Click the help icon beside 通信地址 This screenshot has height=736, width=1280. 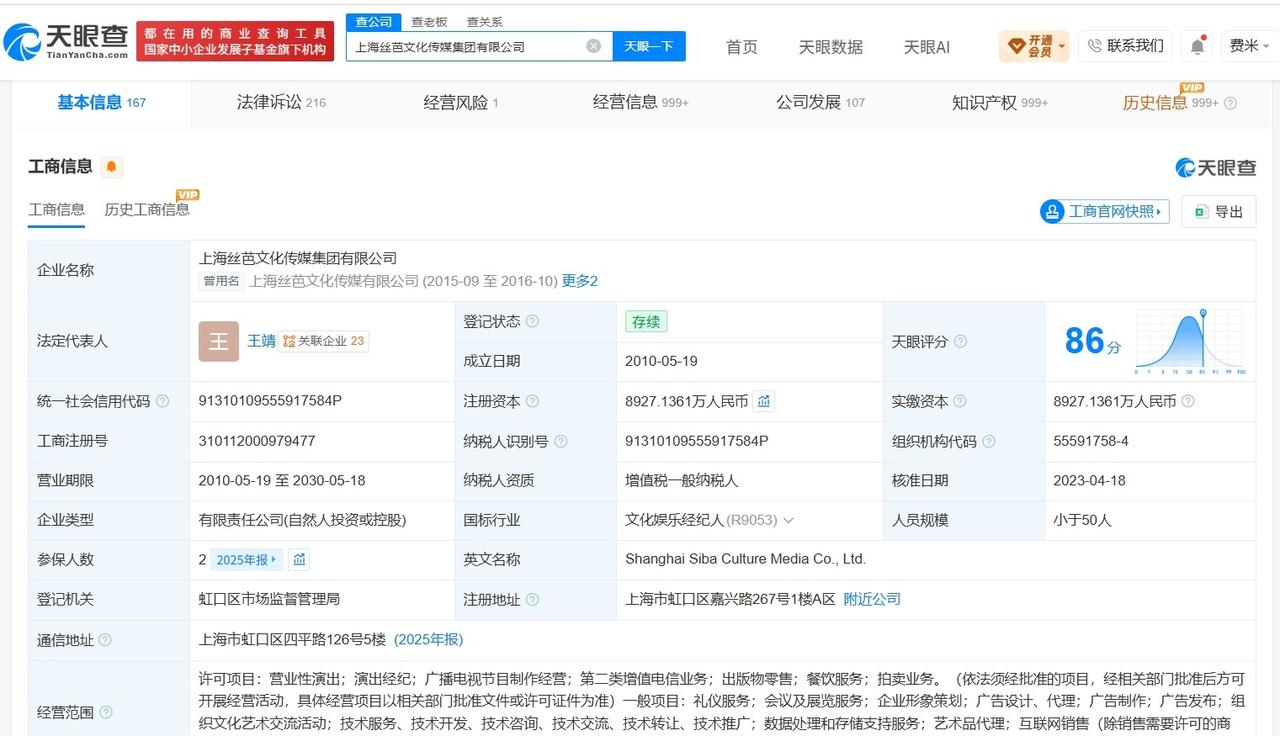tap(104, 640)
